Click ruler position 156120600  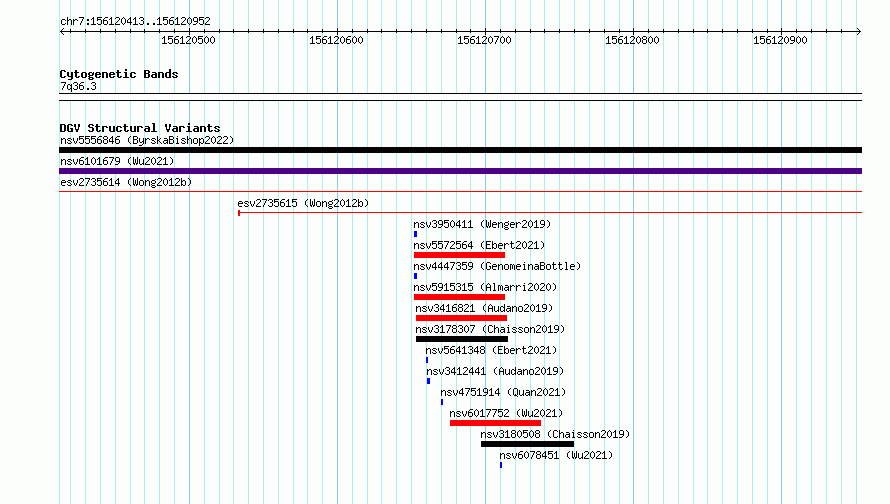(x=337, y=40)
